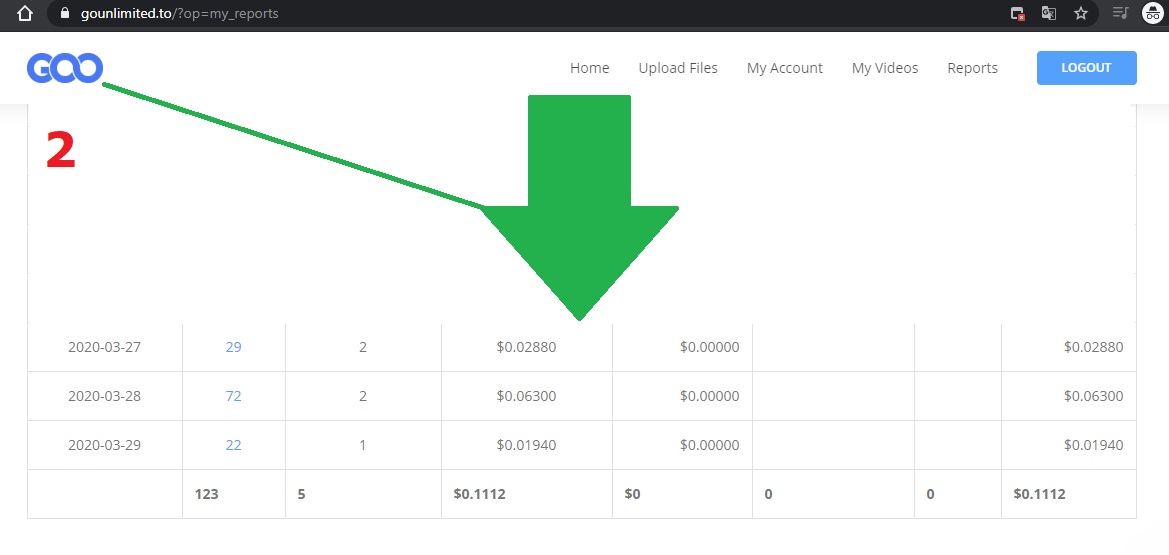
Task: Open the translate page icon
Action: [1049, 13]
